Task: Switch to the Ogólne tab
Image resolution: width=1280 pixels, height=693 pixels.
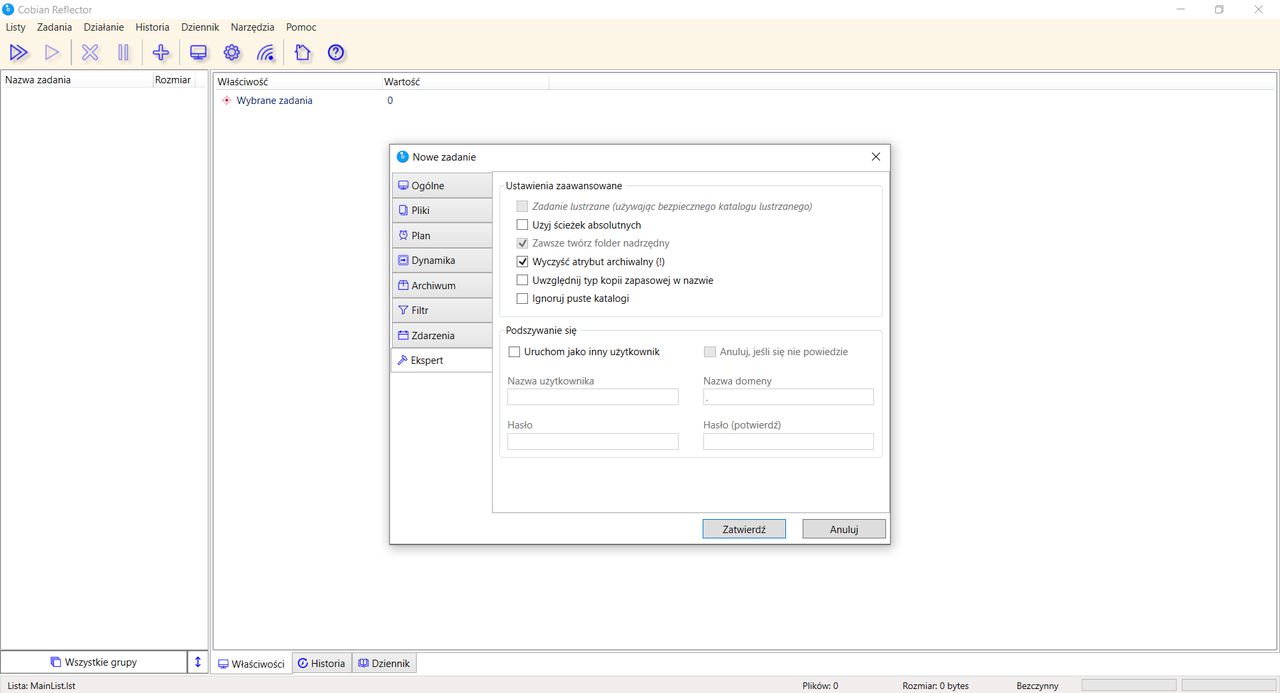Action: pos(441,186)
